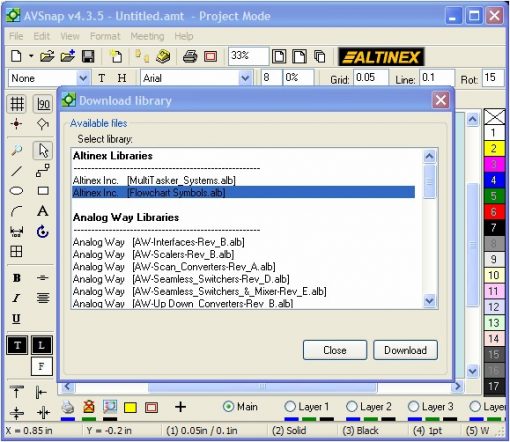Screen dimensions: 510x442
Task: Click the rotate tool icon
Action: tap(43, 231)
